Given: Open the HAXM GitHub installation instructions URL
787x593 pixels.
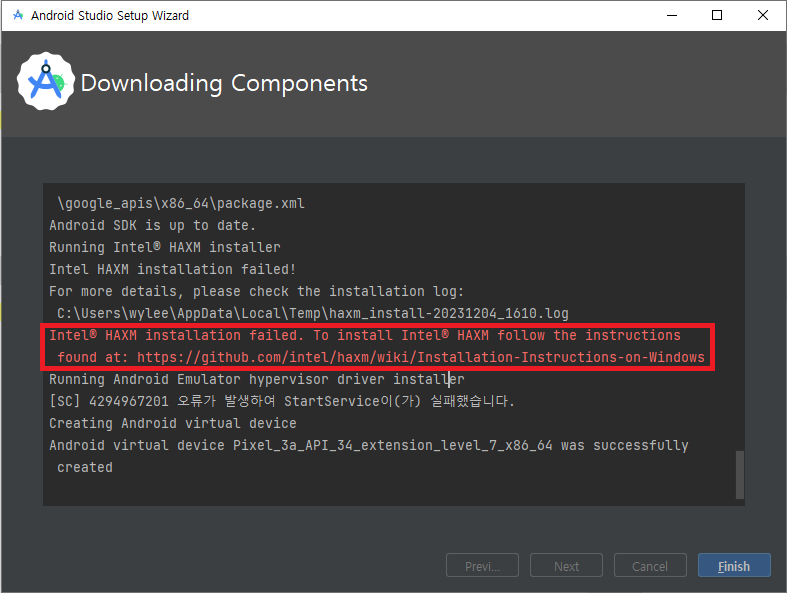Looking at the screenshot, I should tap(421, 357).
